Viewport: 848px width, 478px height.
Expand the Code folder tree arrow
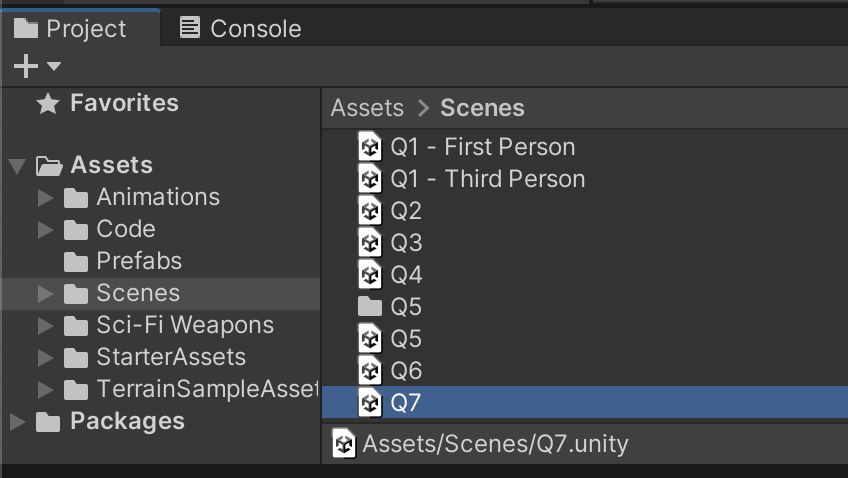[45, 230]
